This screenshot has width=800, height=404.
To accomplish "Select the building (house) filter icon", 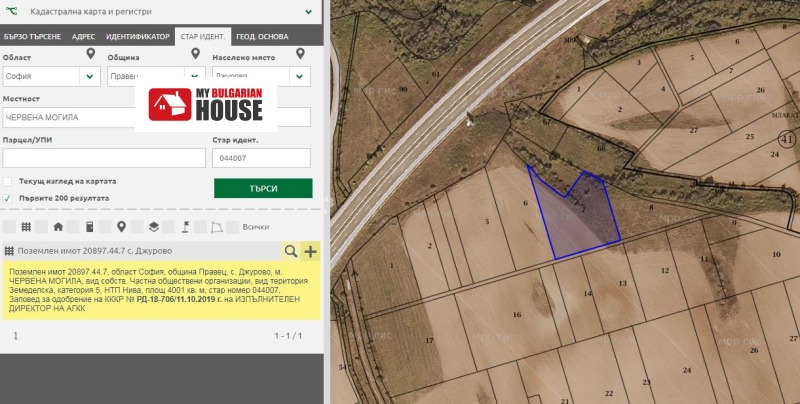I will click(58, 226).
